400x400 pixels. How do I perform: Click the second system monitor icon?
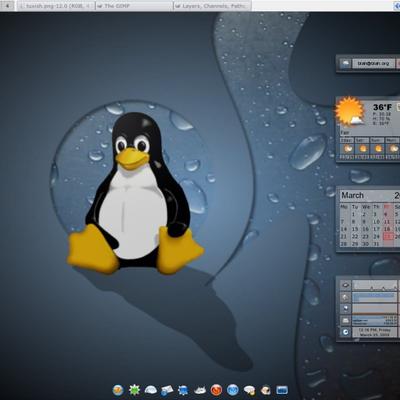(x=346, y=297)
